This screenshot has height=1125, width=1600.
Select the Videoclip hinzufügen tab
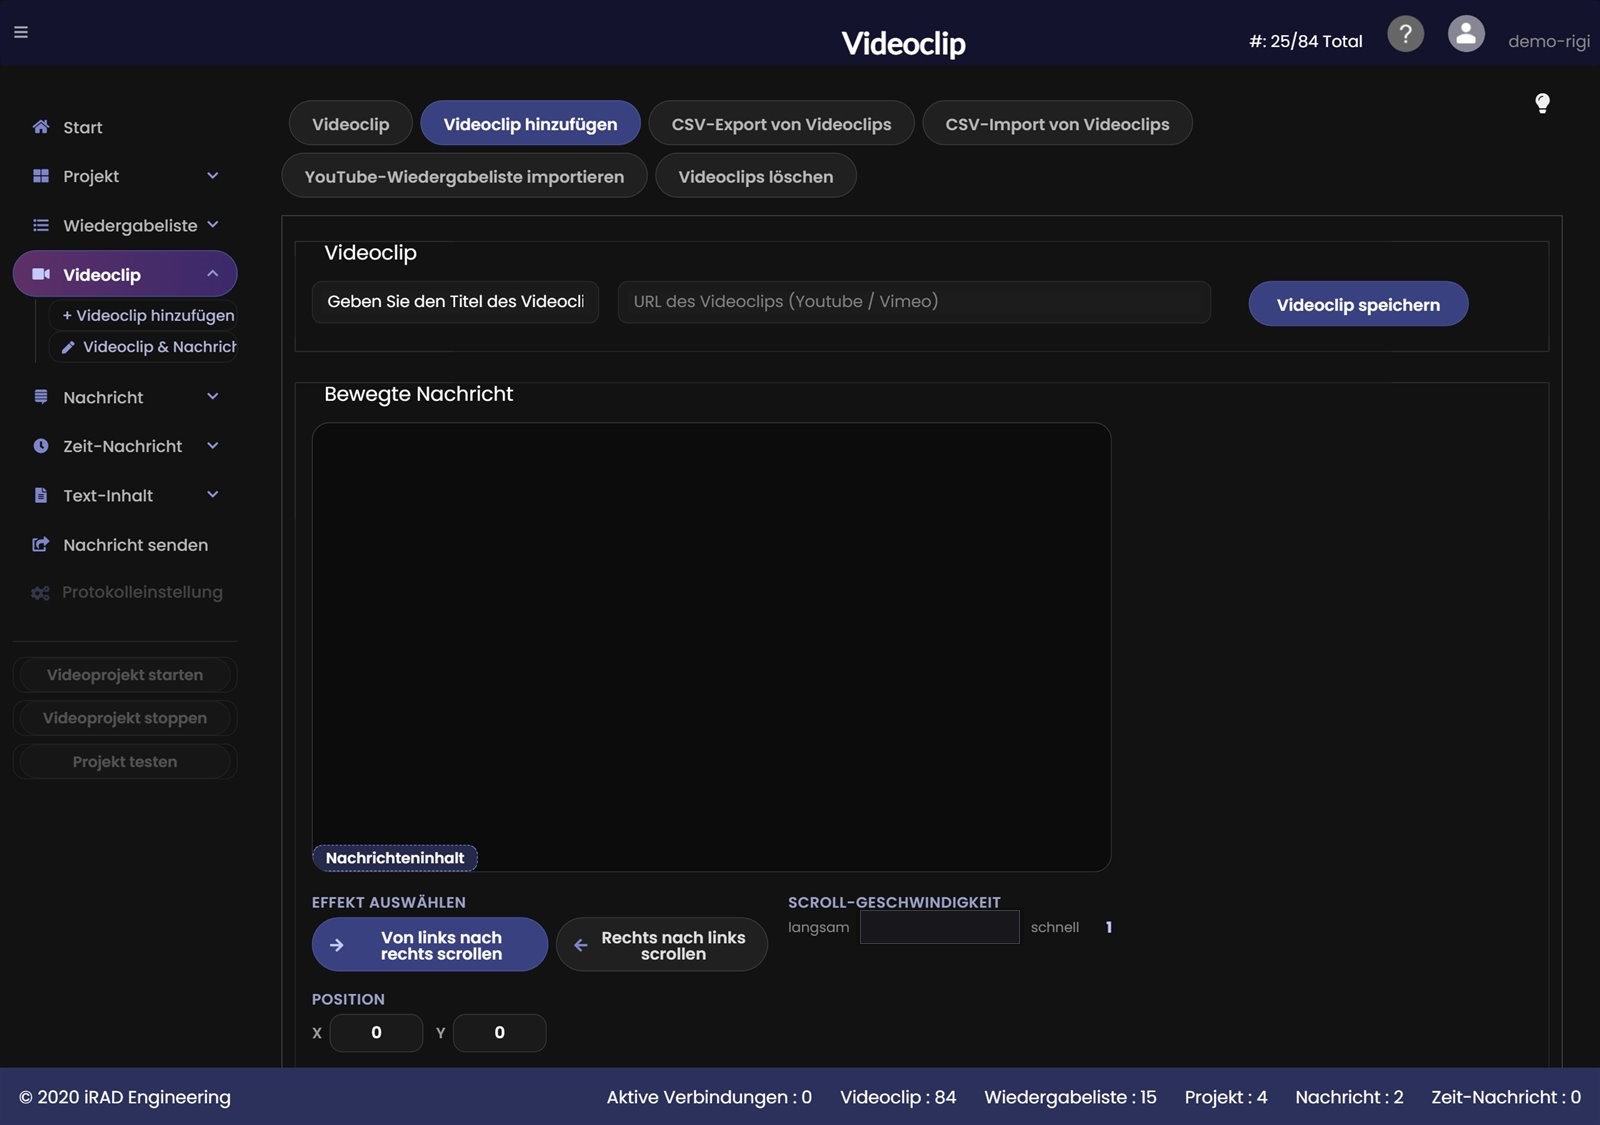click(530, 123)
